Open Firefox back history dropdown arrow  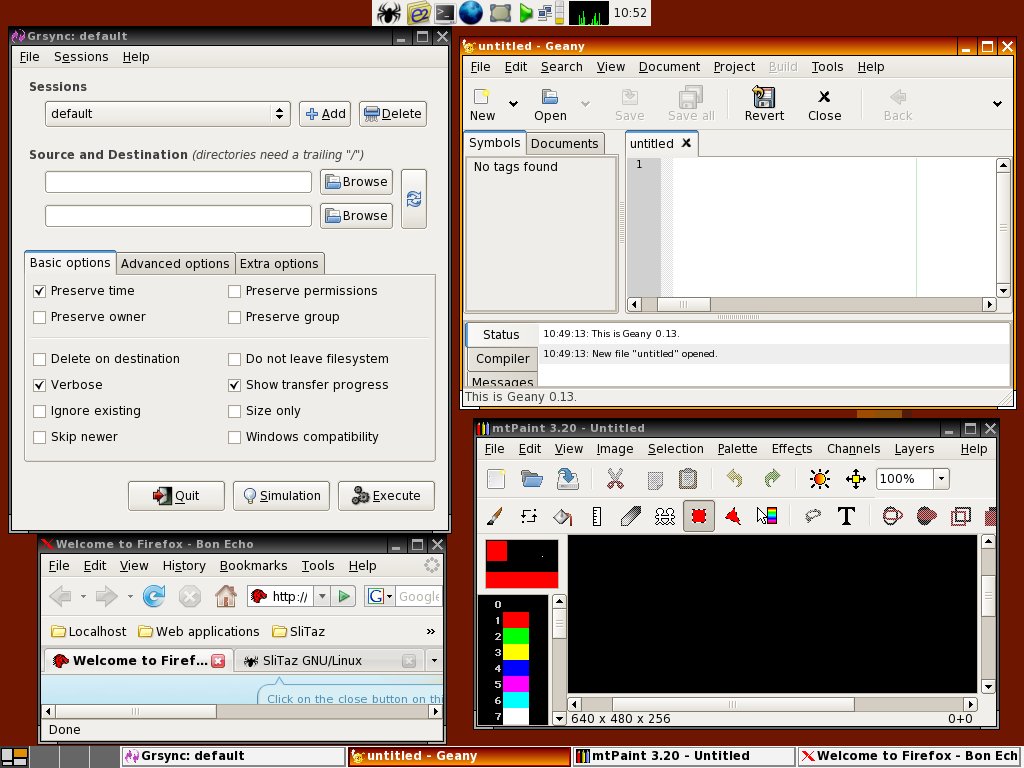pos(83,596)
